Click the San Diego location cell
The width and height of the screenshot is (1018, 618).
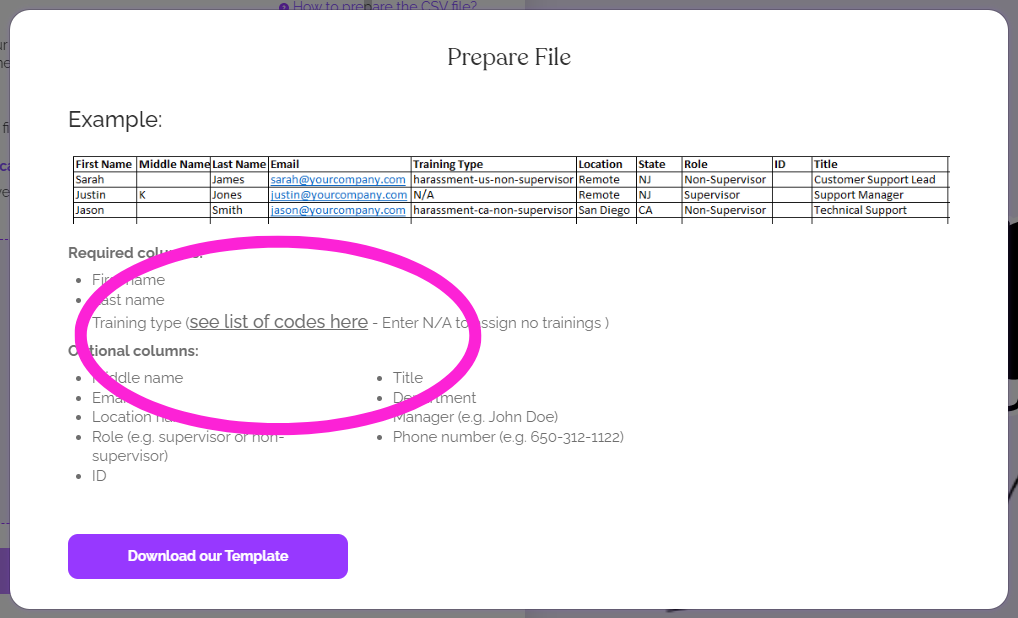point(603,210)
